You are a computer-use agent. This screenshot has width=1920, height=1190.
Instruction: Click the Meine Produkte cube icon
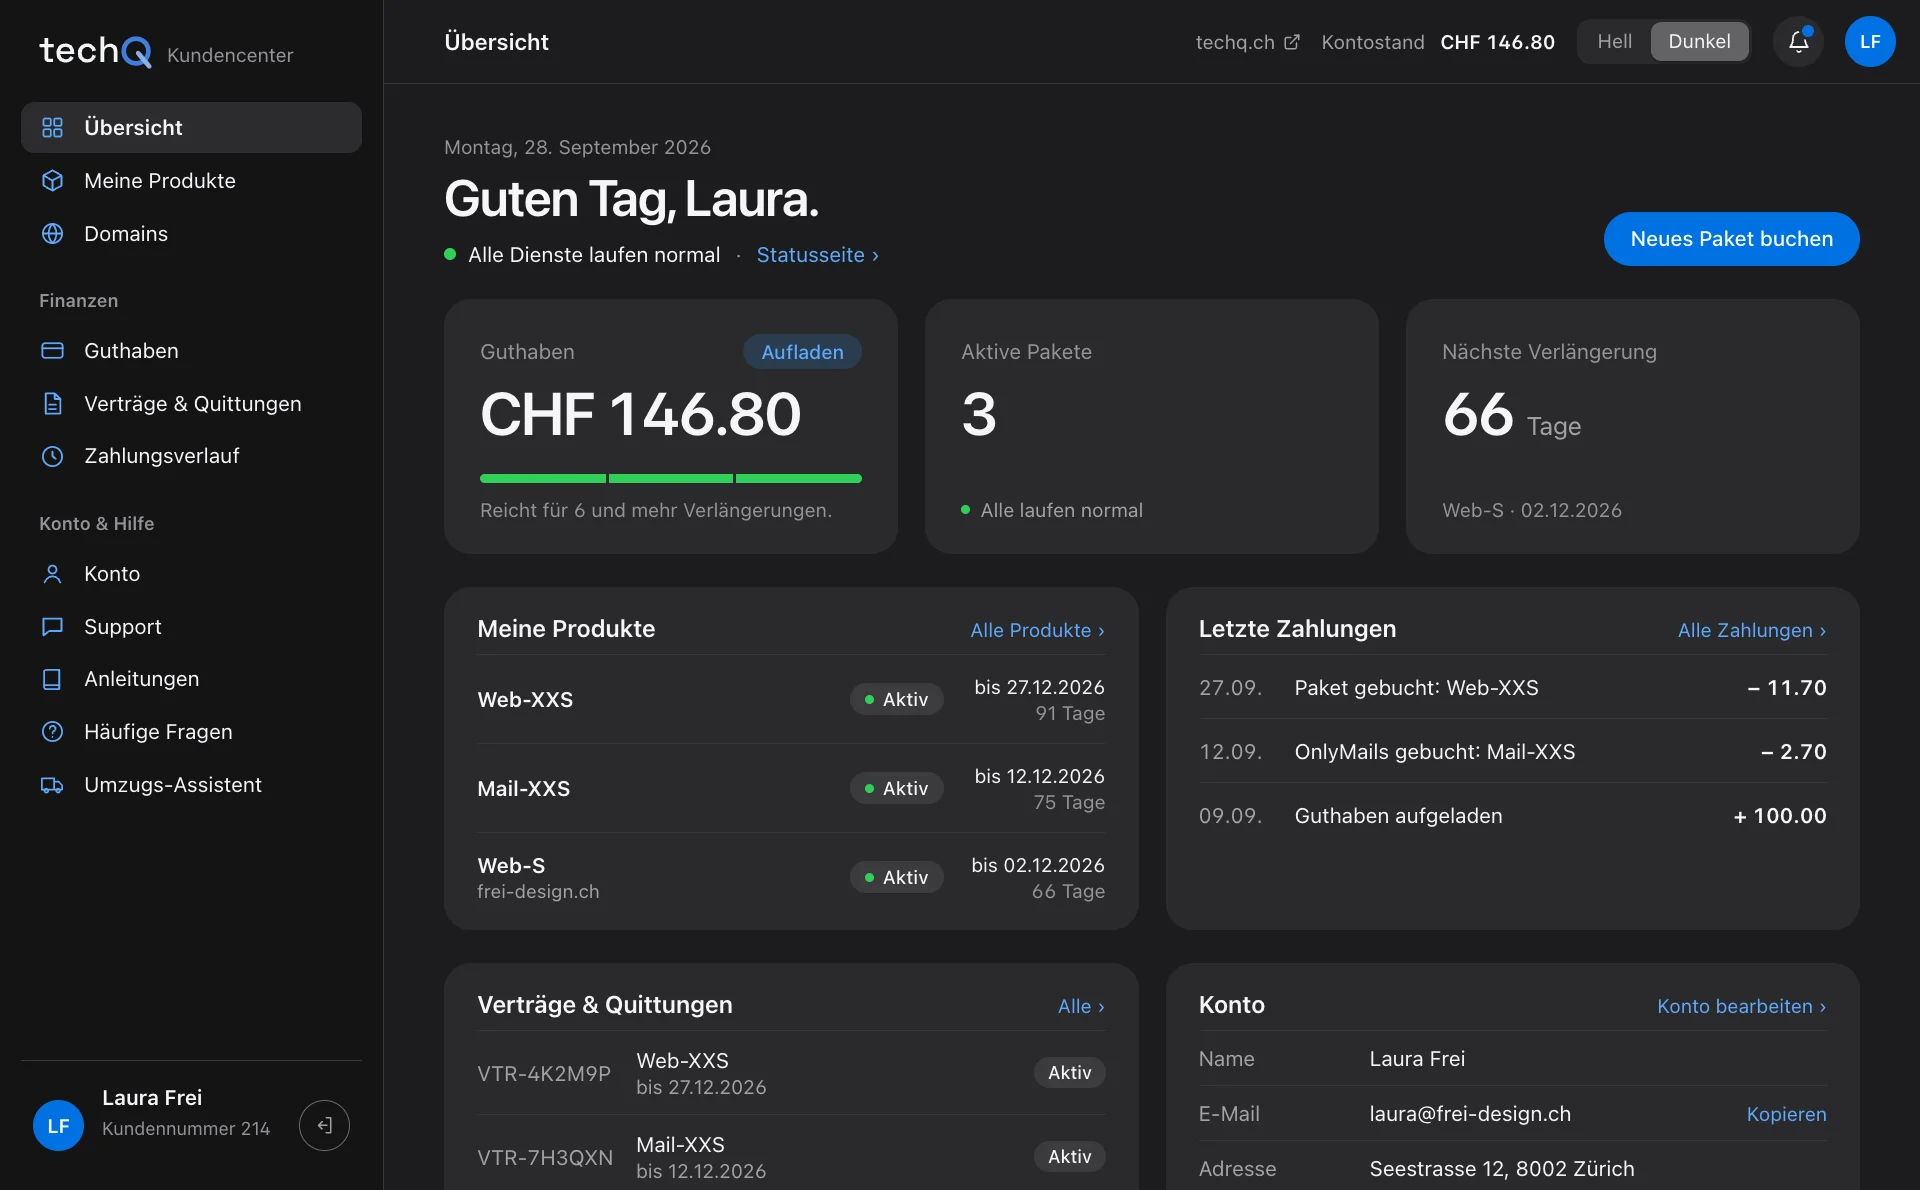tap(52, 181)
